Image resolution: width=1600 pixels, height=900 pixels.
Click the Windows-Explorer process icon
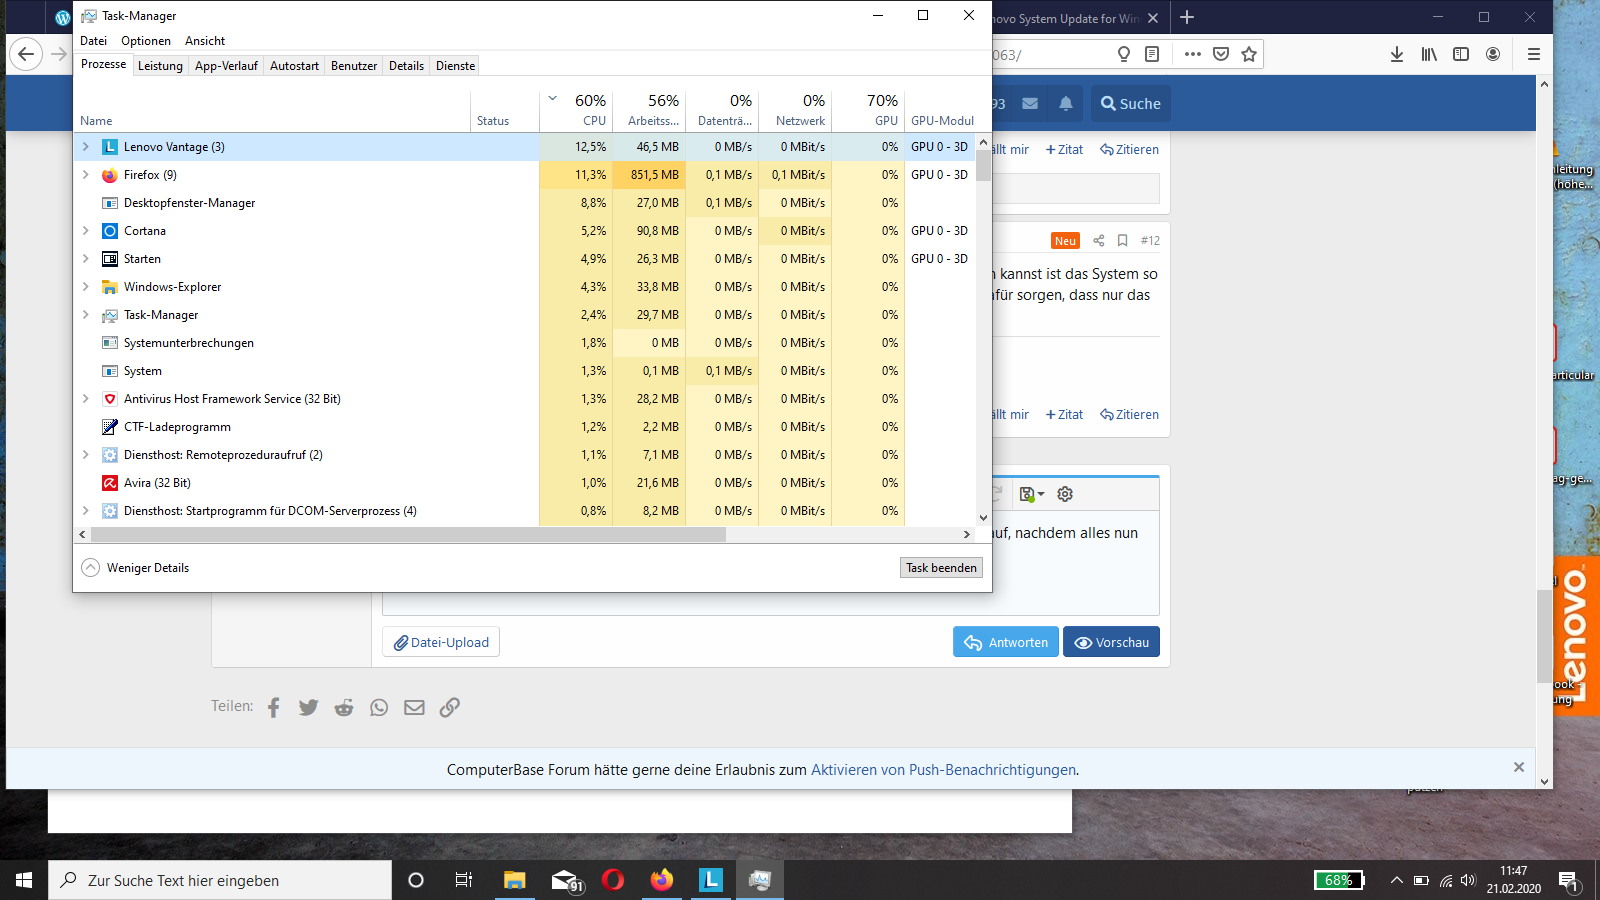[x=110, y=287]
